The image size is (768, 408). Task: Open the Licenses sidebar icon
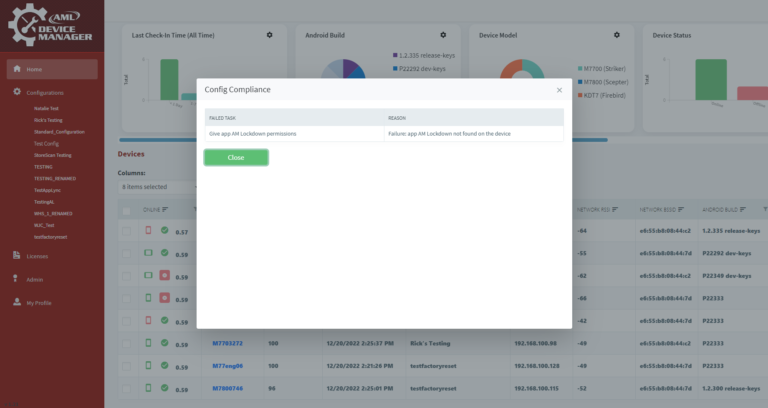click(17, 255)
